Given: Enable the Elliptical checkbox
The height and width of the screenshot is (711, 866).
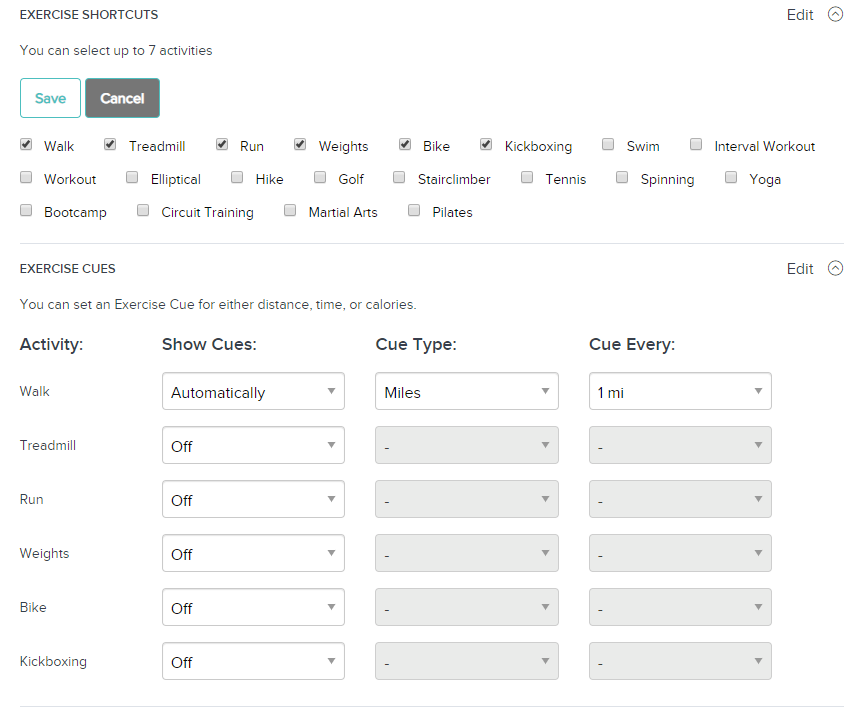Looking at the screenshot, I should (132, 178).
